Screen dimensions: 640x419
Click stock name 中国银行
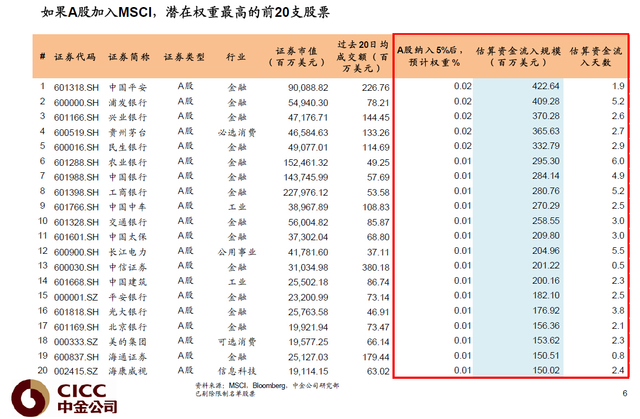click(128, 177)
